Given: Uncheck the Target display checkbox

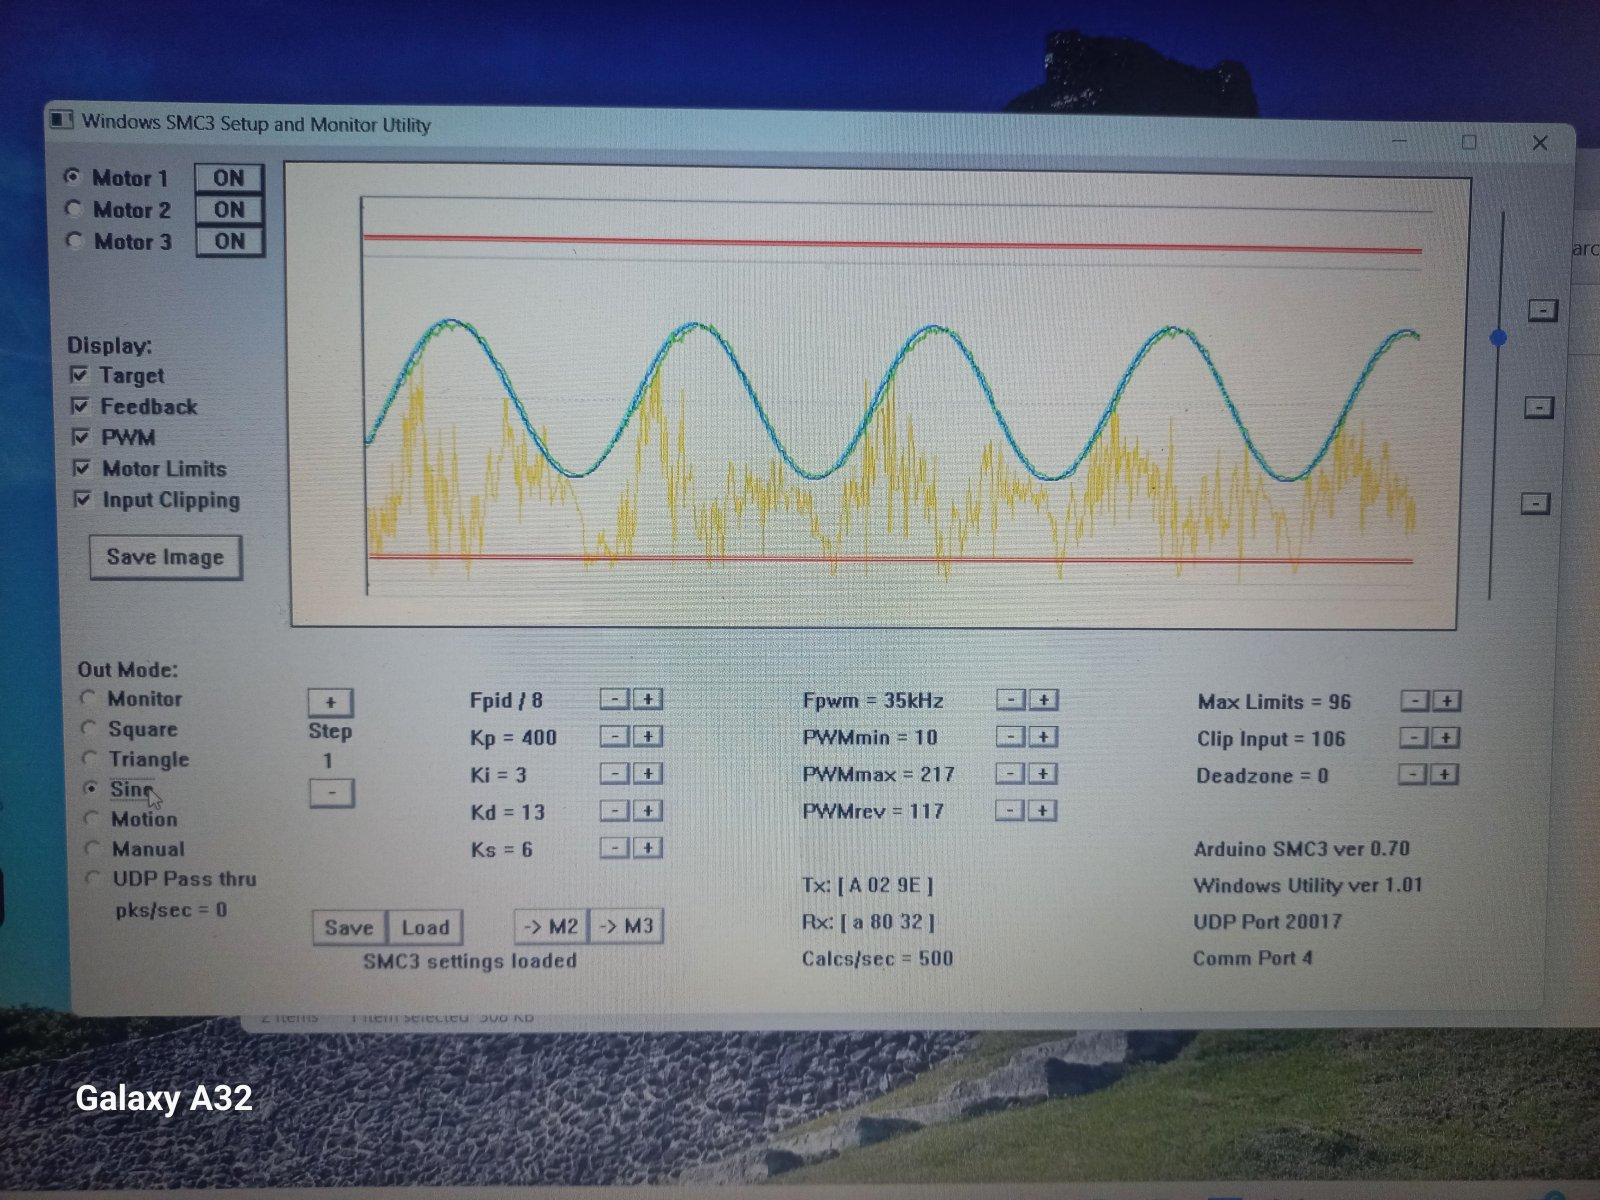Looking at the screenshot, I should 80,375.
